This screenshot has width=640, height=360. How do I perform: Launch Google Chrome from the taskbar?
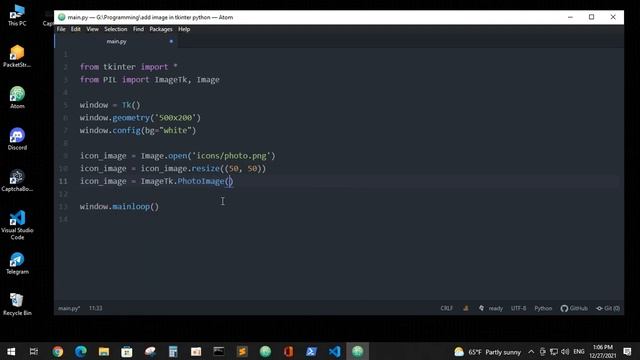point(58,351)
